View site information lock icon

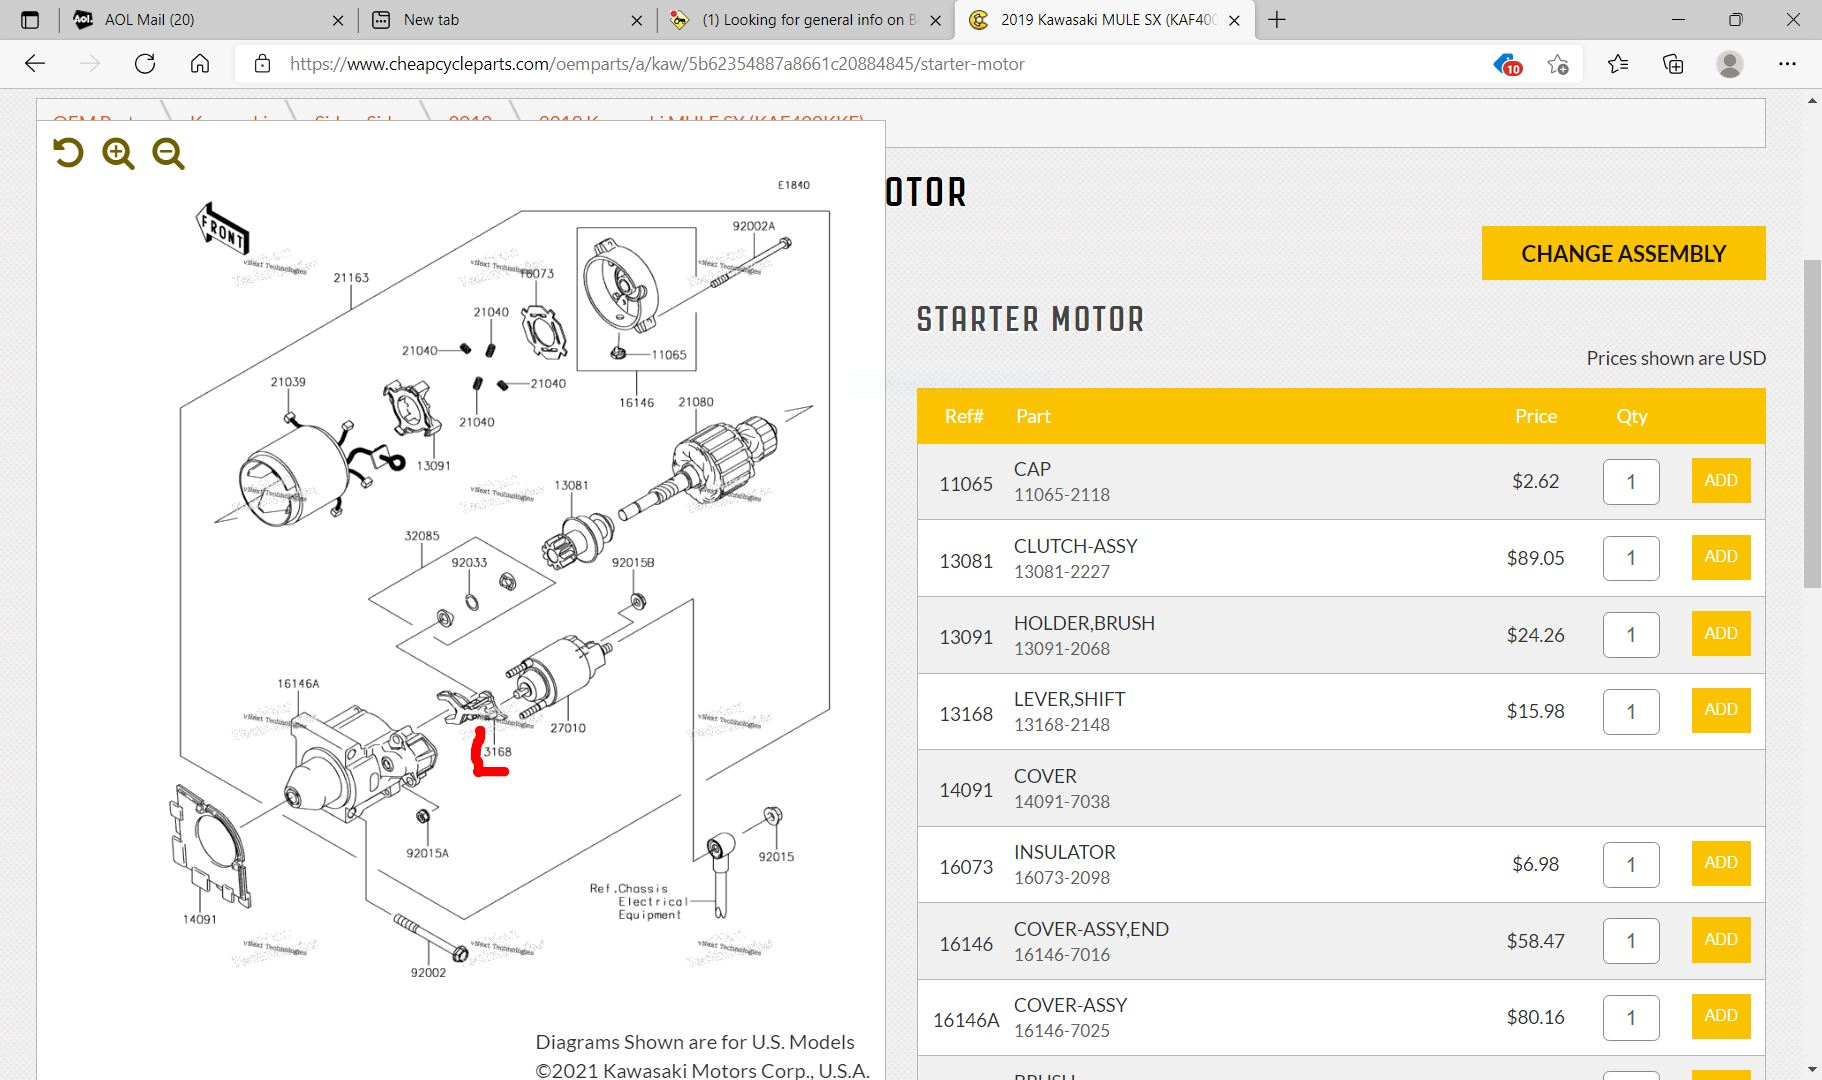coord(262,64)
